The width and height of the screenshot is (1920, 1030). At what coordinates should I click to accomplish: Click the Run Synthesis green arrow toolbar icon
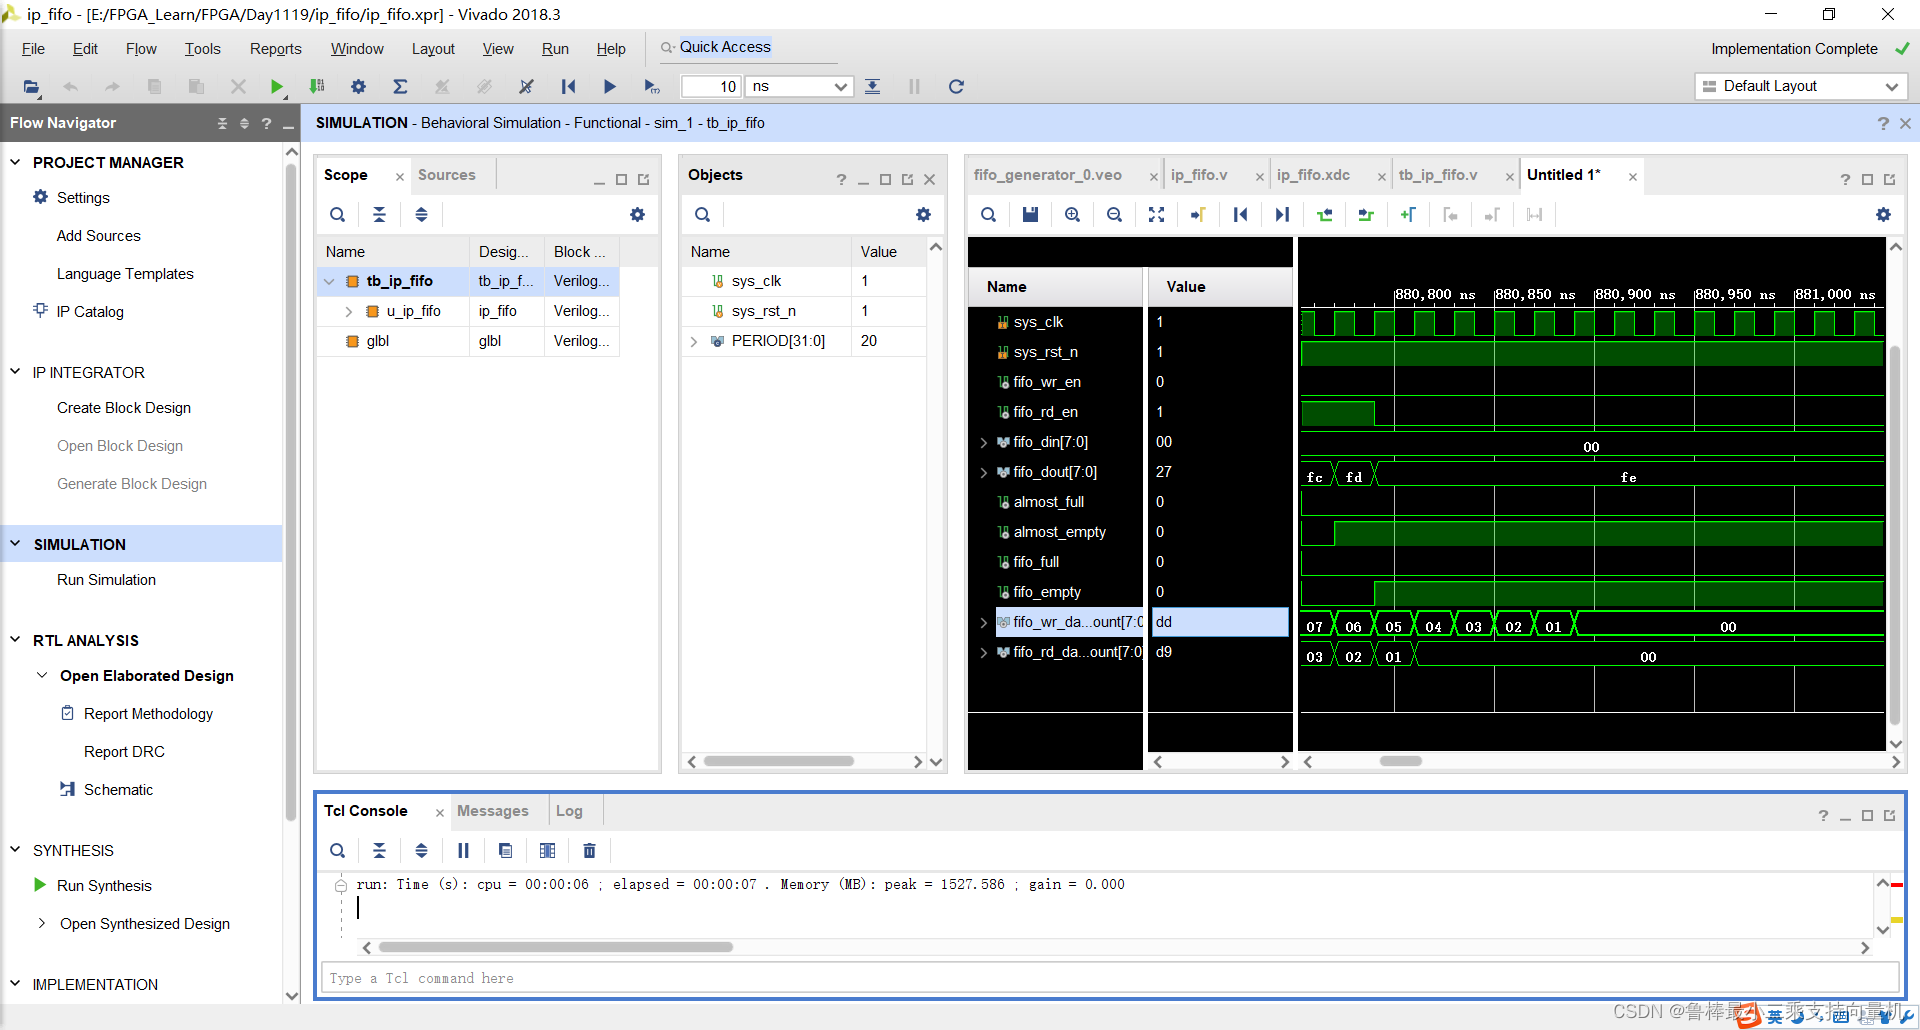277,87
